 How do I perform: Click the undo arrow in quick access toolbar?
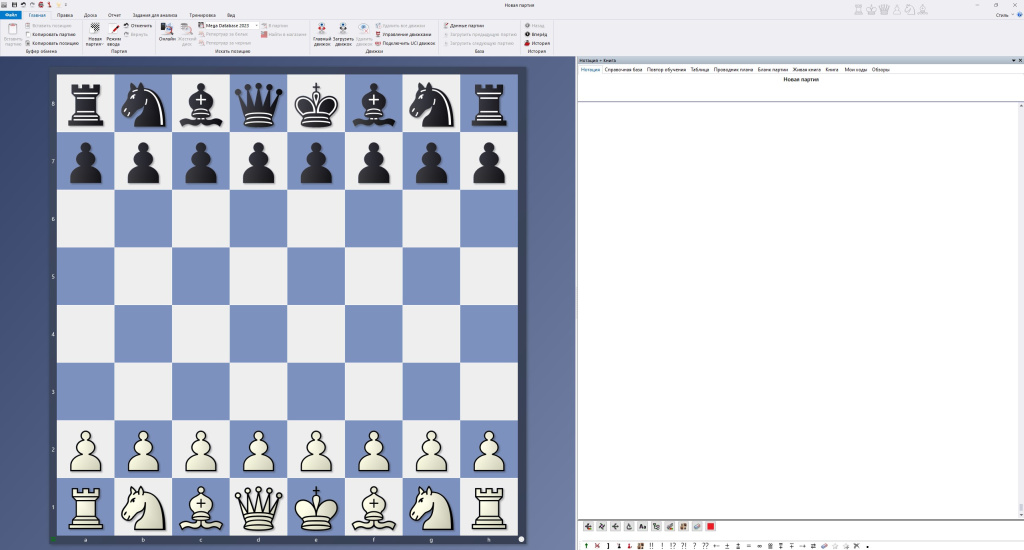click(23, 5)
